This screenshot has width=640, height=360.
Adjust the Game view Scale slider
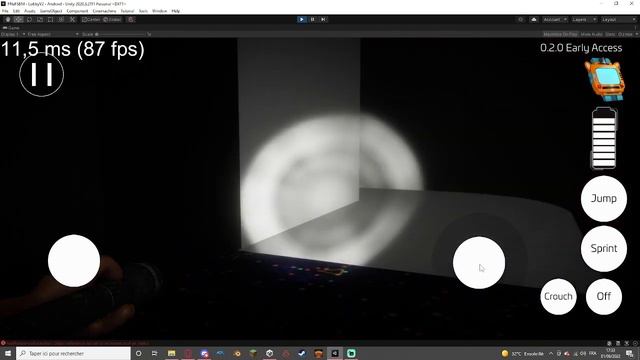pos(122,34)
